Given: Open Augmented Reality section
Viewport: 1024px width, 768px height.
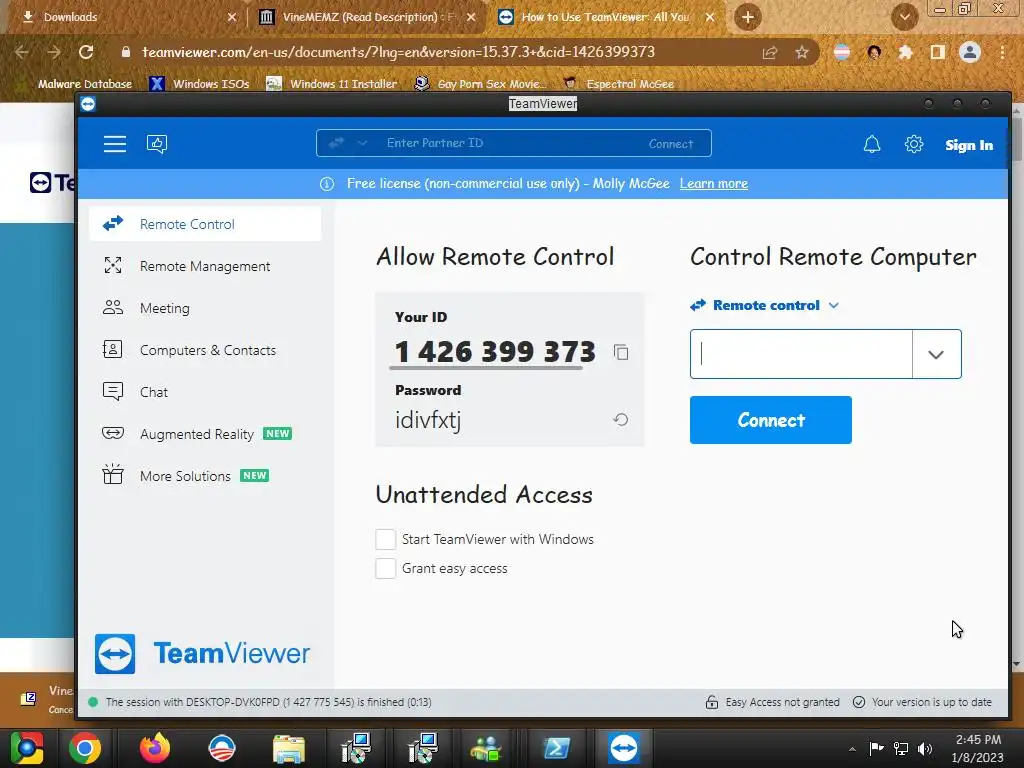Looking at the screenshot, I should coord(205,434).
